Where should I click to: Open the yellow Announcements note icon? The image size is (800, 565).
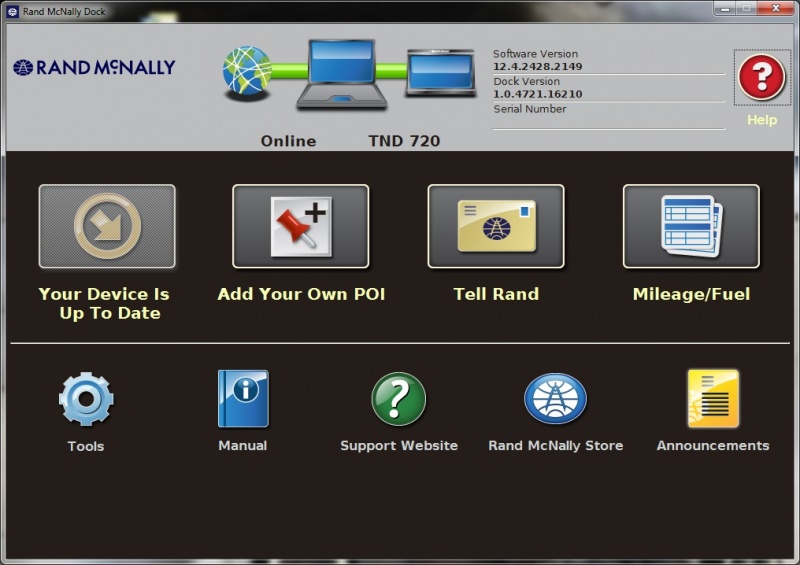click(713, 399)
